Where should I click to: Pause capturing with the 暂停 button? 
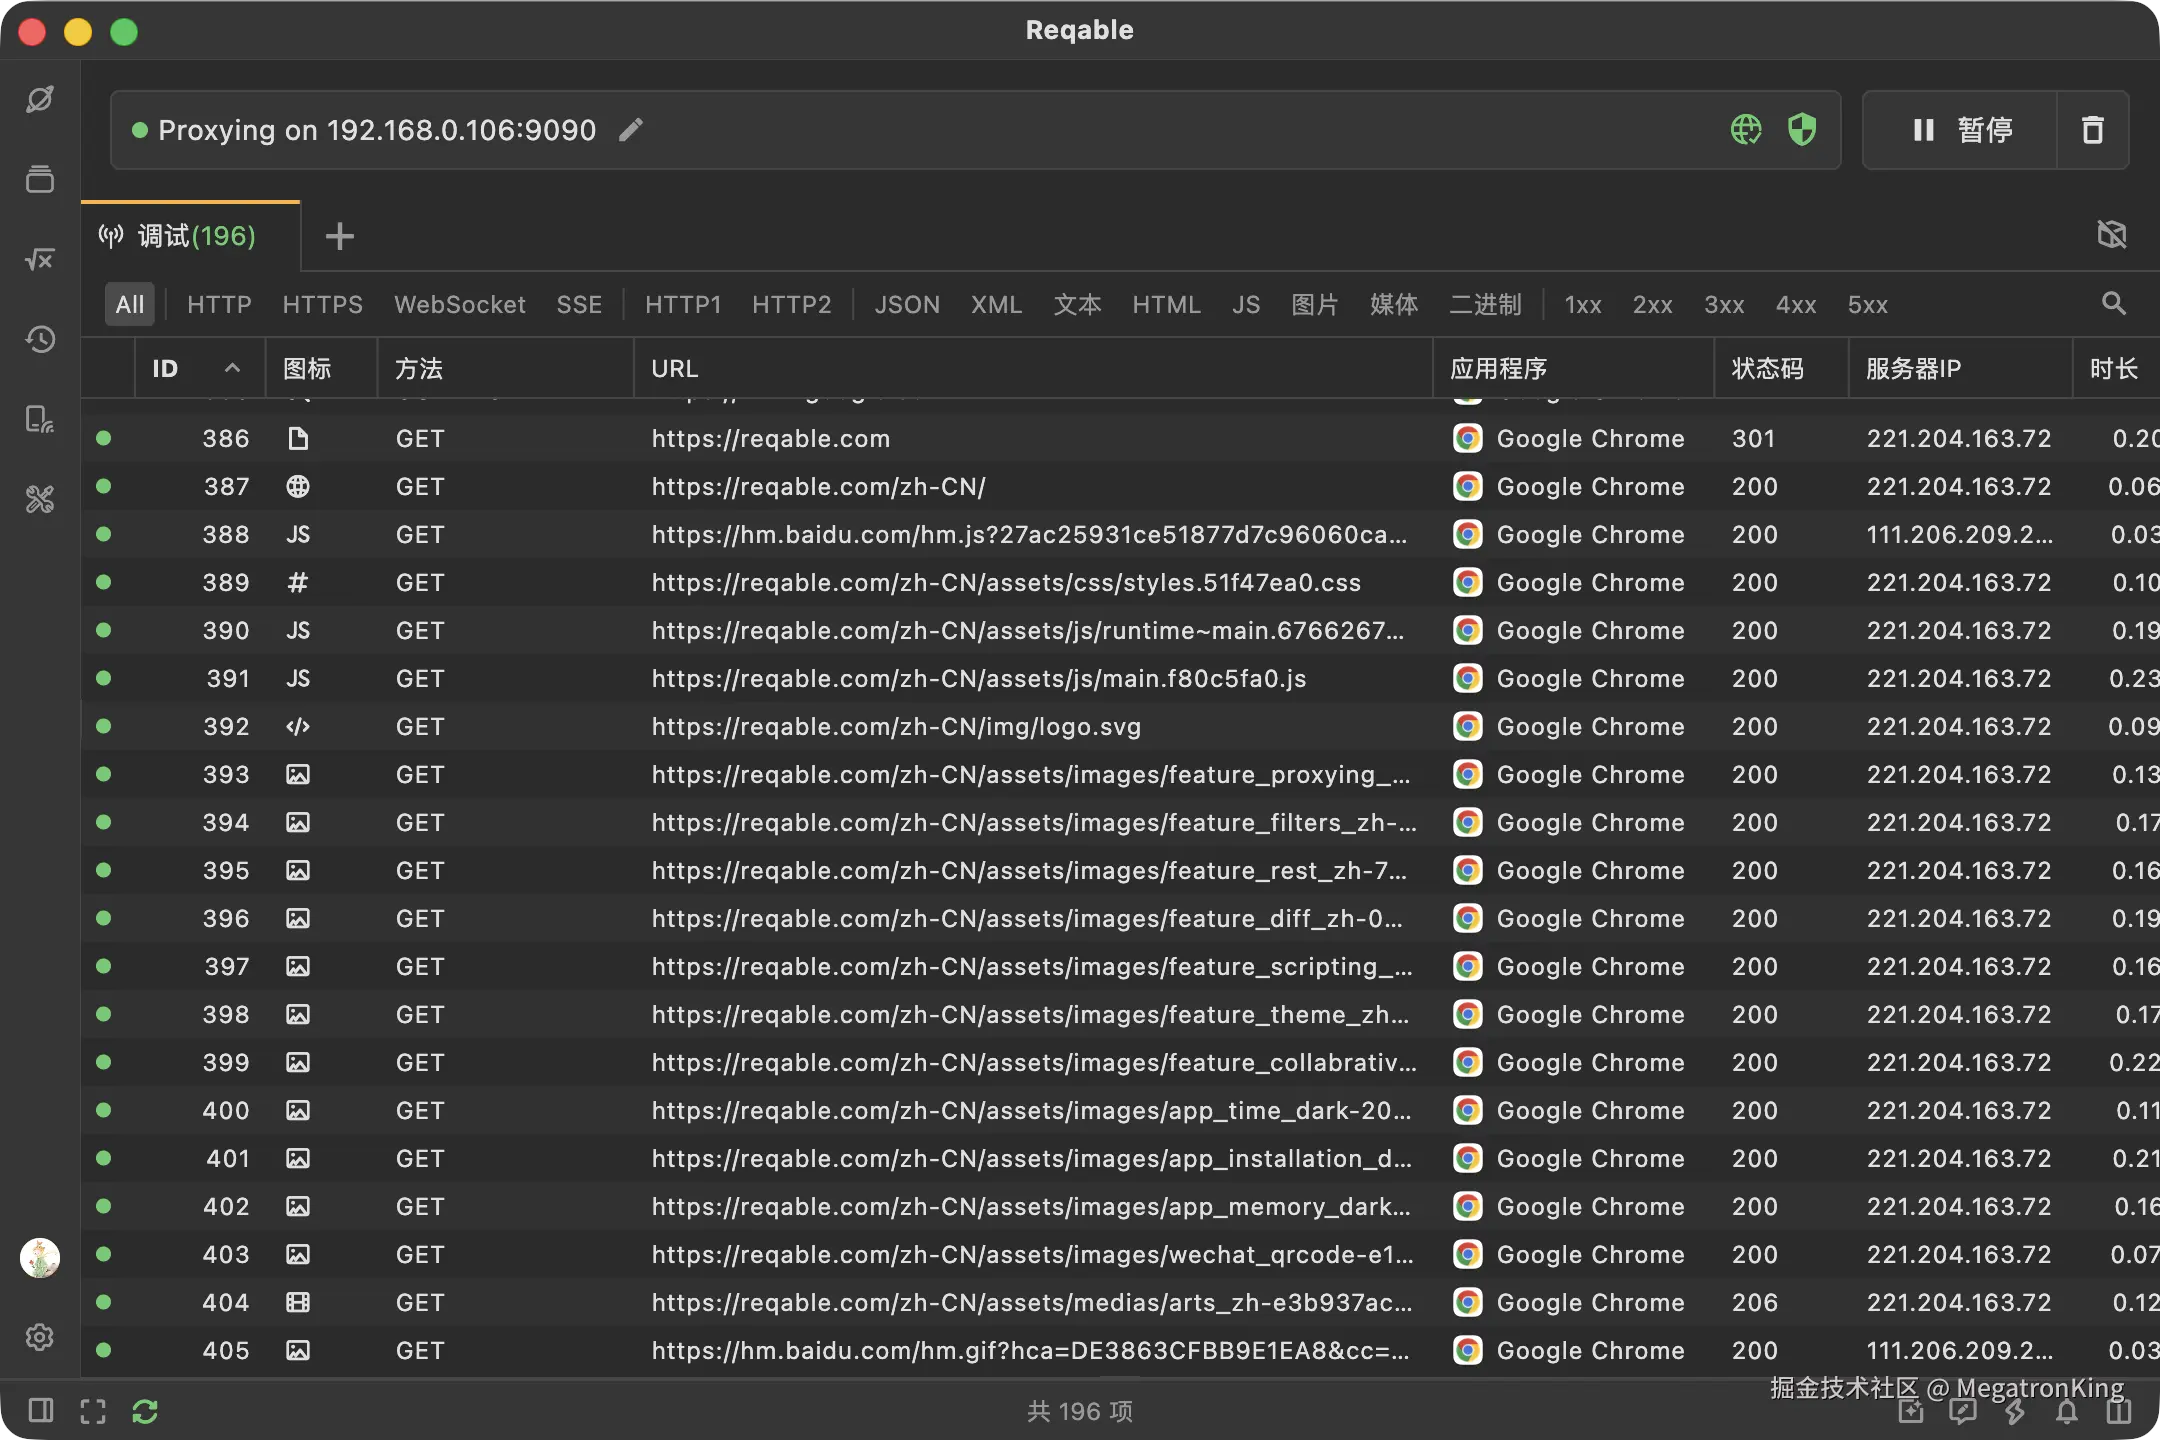pyautogui.click(x=1960, y=130)
